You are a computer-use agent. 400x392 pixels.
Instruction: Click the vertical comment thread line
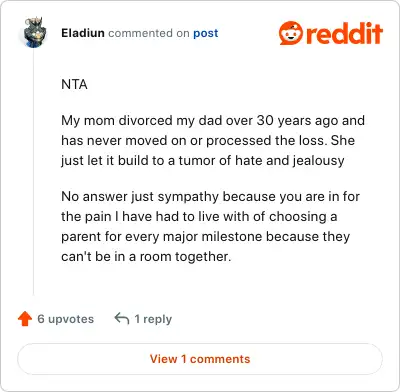(33, 173)
